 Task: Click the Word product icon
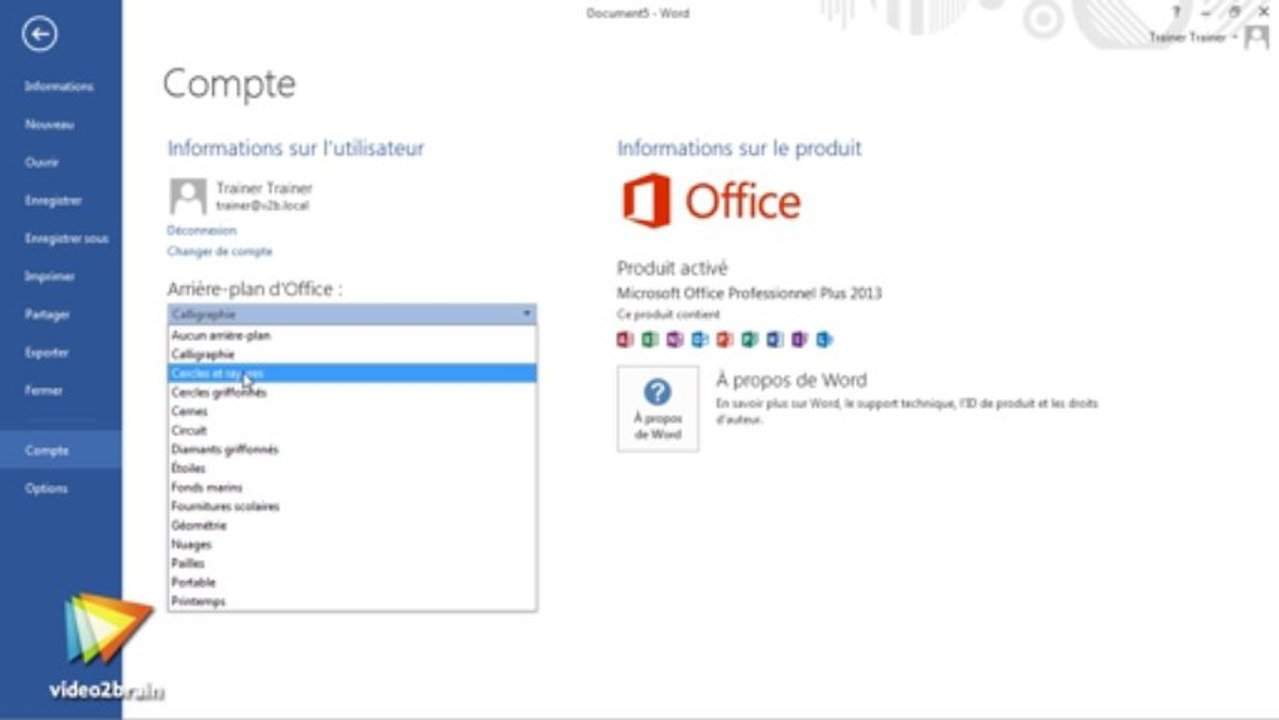click(x=775, y=340)
